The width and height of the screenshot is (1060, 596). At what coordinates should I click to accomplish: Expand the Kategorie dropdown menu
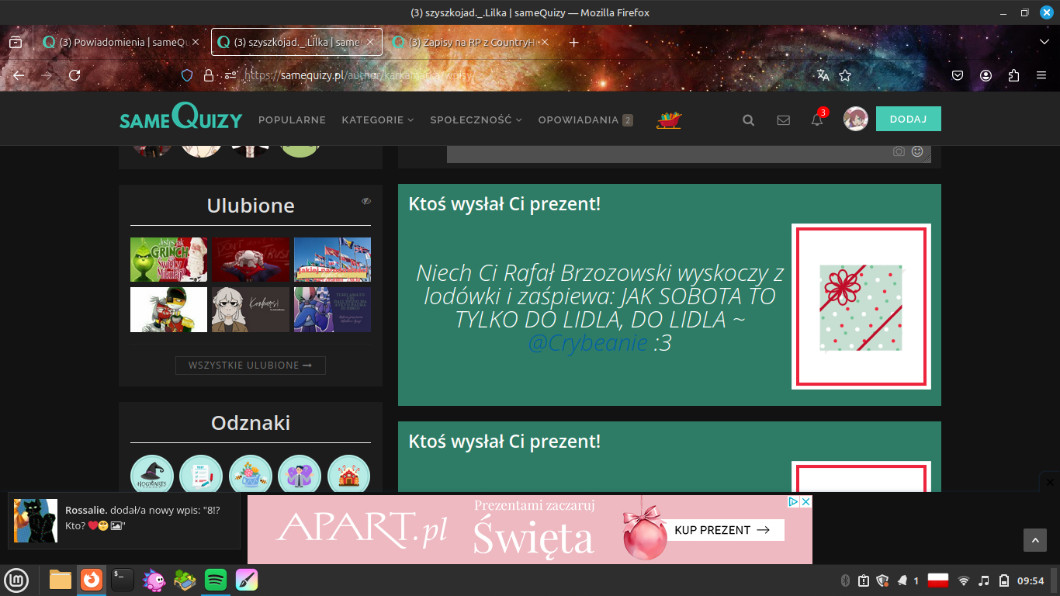tap(377, 120)
